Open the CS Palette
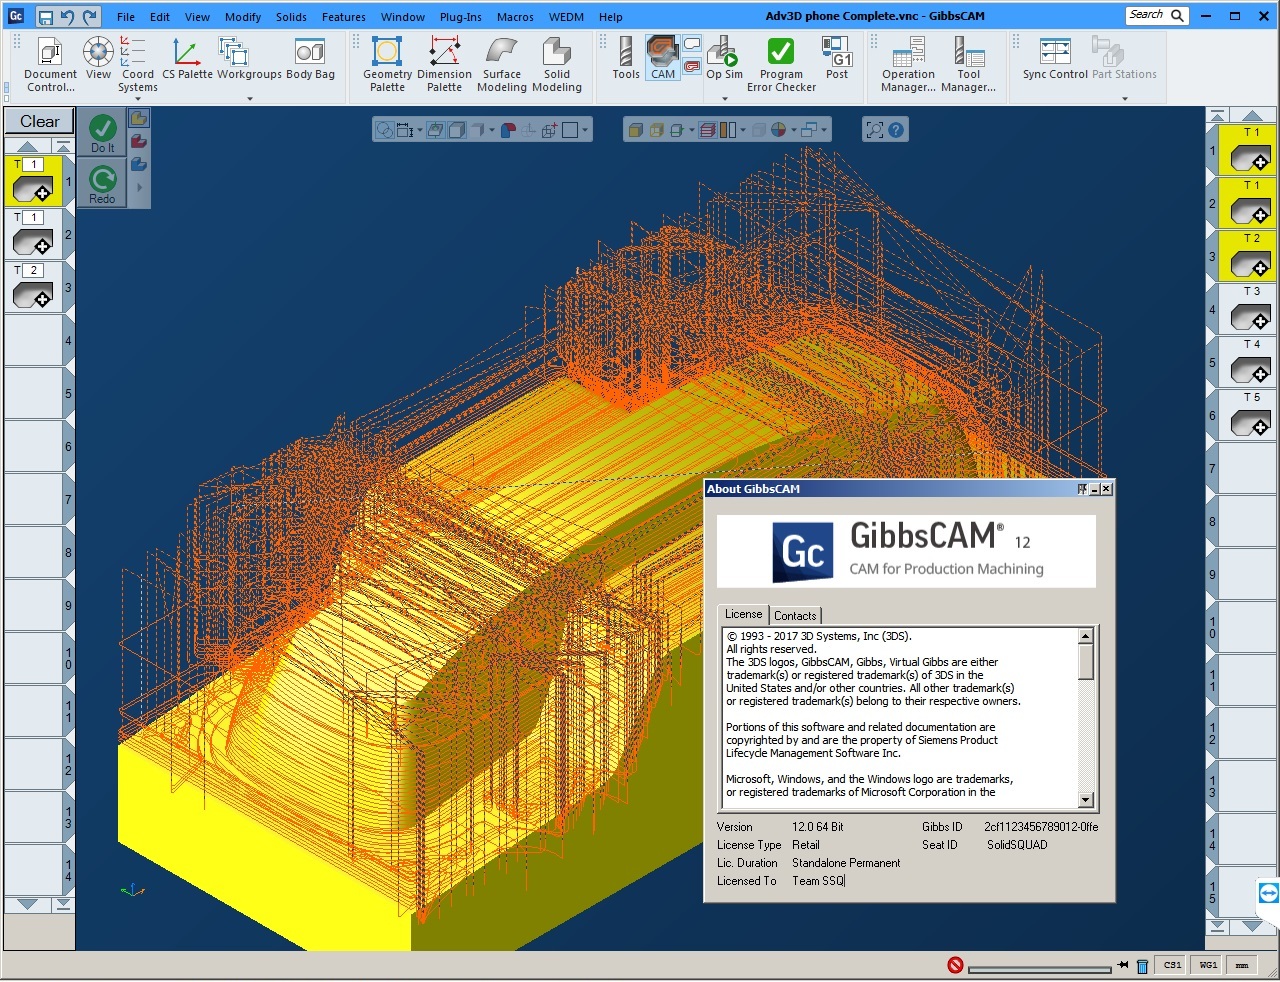Viewport: 1280px width, 982px height. click(187, 59)
